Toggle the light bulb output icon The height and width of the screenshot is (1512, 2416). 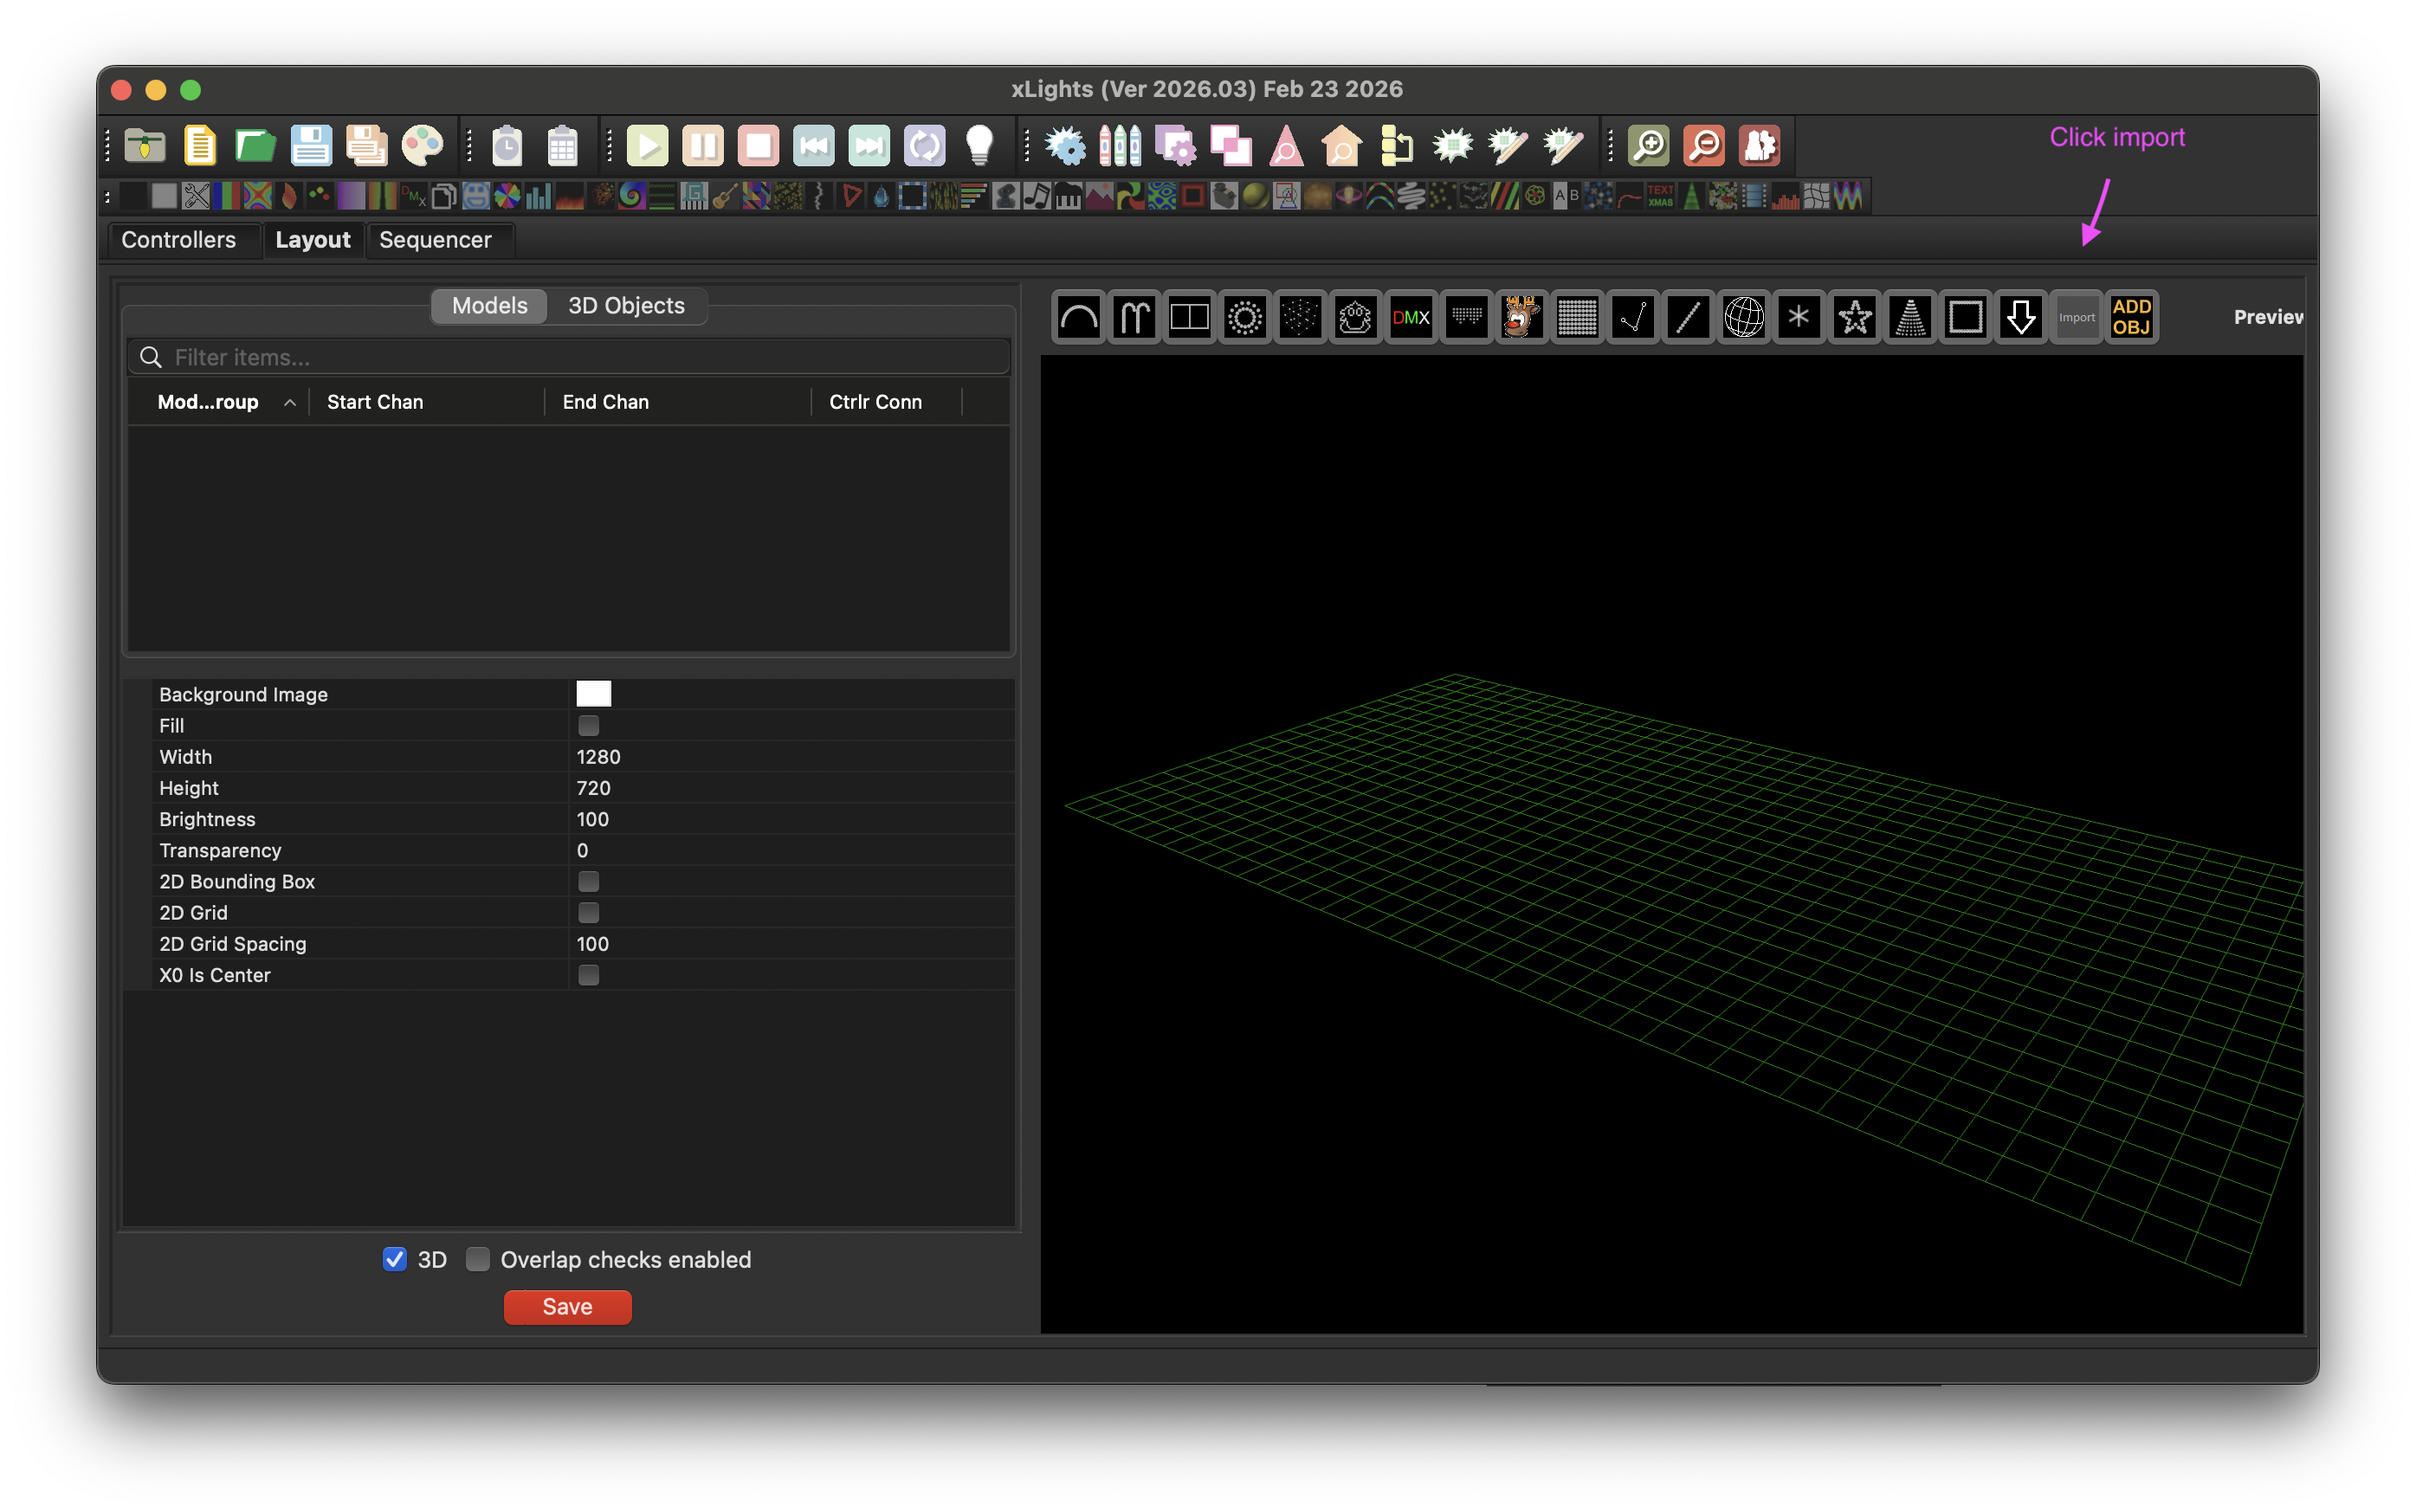(980, 146)
